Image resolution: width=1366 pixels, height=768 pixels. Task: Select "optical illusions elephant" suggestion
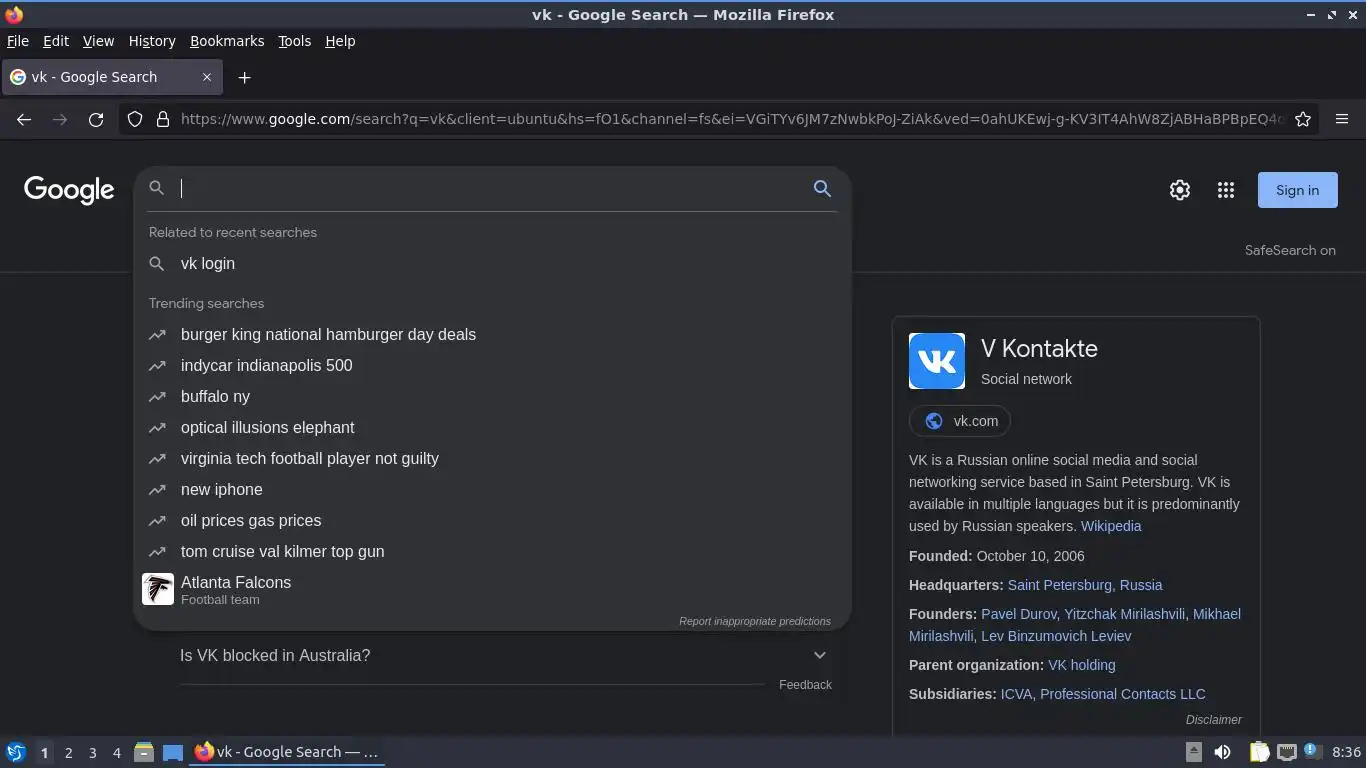coord(492,427)
